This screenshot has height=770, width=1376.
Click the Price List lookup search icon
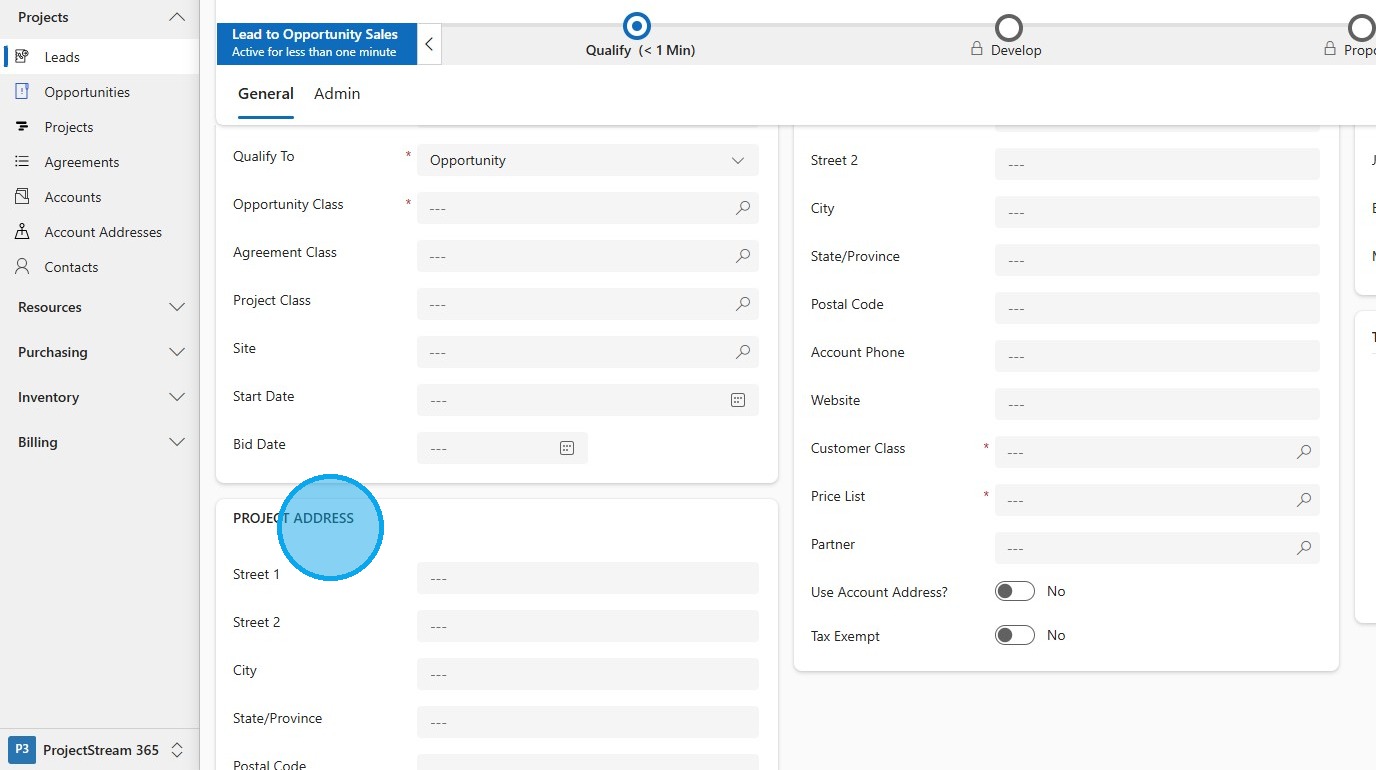tap(1304, 500)
